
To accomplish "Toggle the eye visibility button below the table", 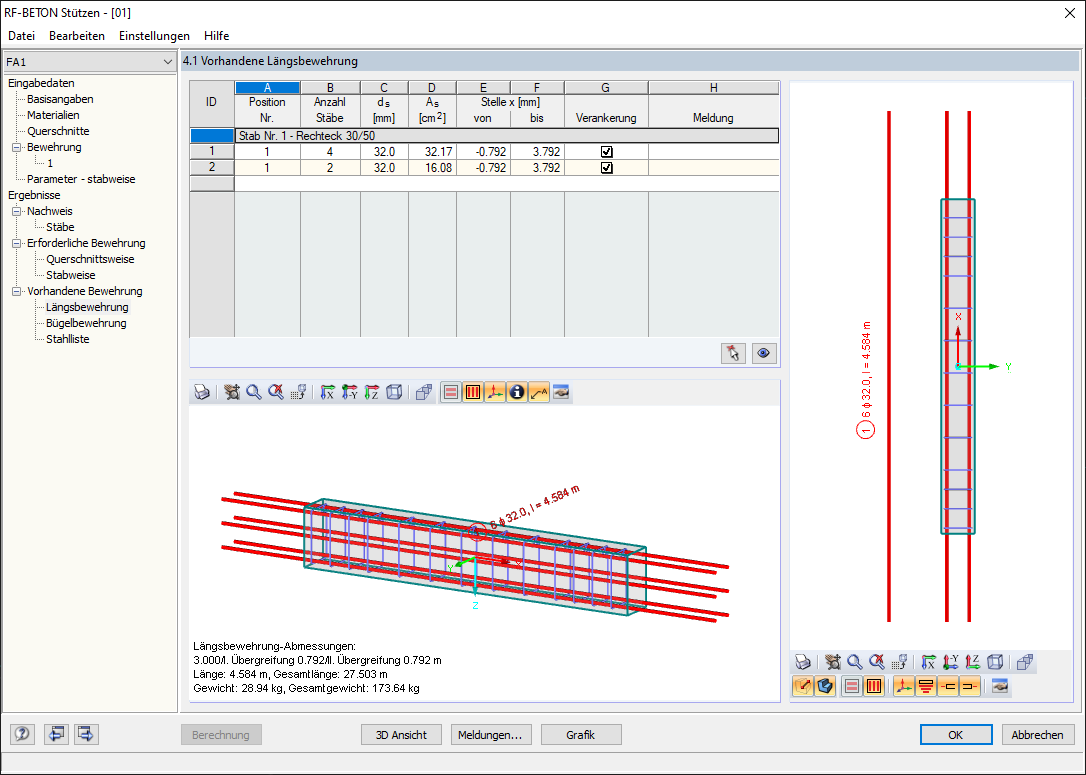I will coord(764,353).
